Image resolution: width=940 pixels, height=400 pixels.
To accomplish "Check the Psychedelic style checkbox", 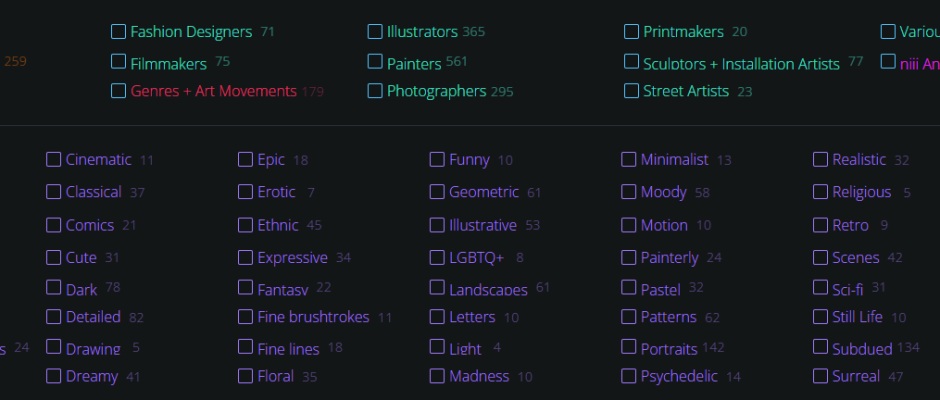I will (x=628, y=376).
